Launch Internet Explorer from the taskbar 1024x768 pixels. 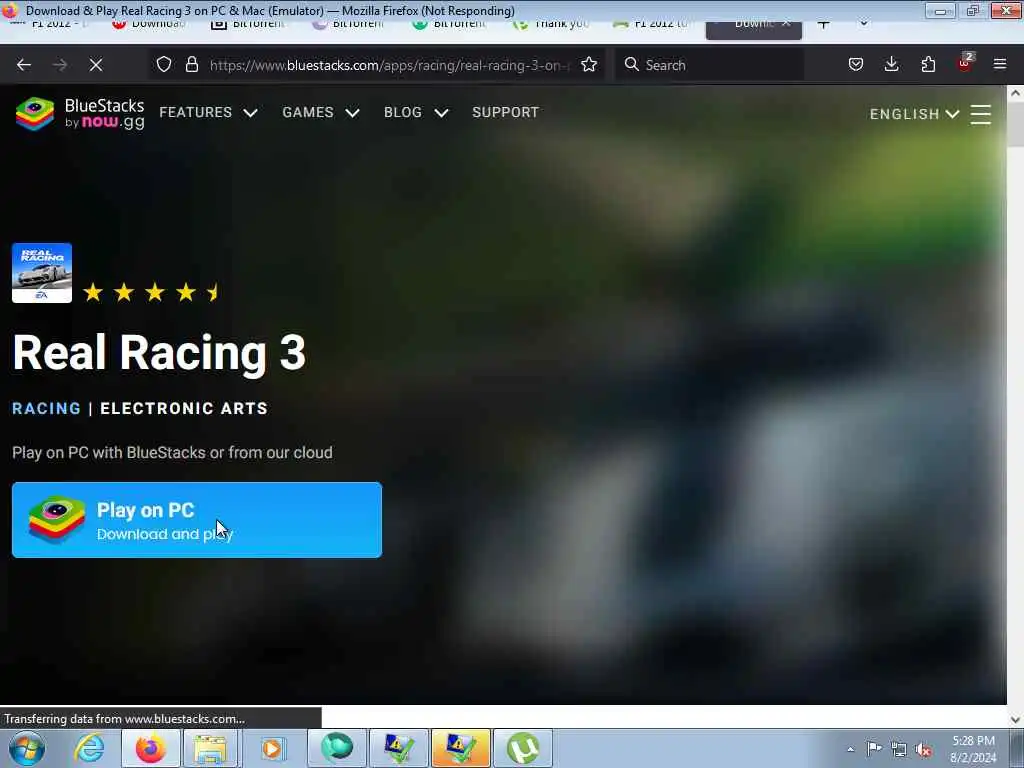(x=89, y=748)
